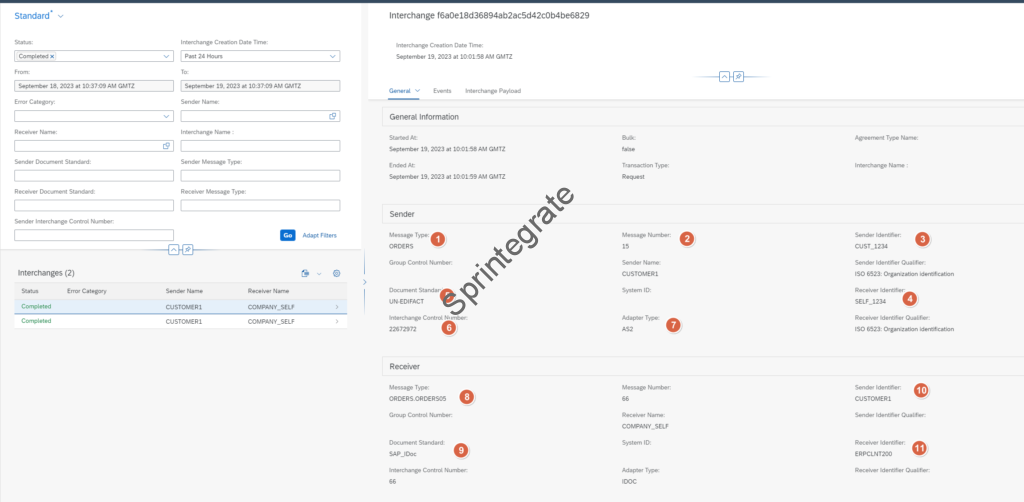Click the Adapt Filters link
This screenshot has width=1024, height=502.
click(x=319, y=235)
